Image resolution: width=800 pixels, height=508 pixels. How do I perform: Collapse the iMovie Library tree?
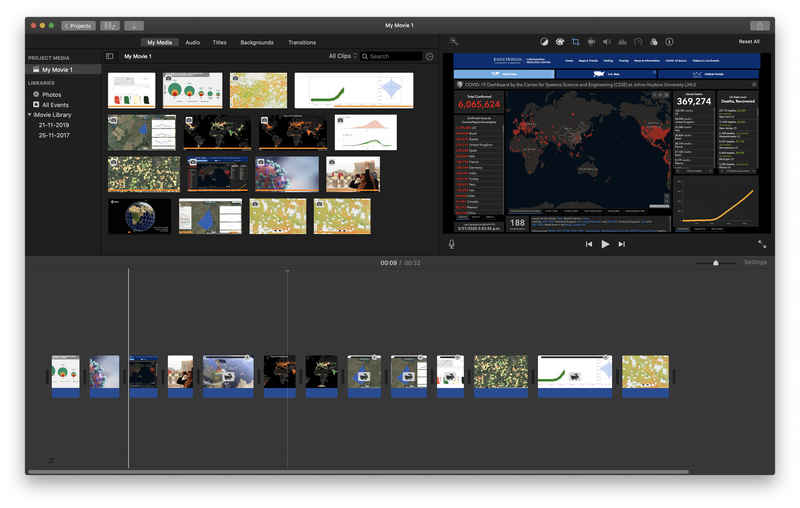click(30, 115)
